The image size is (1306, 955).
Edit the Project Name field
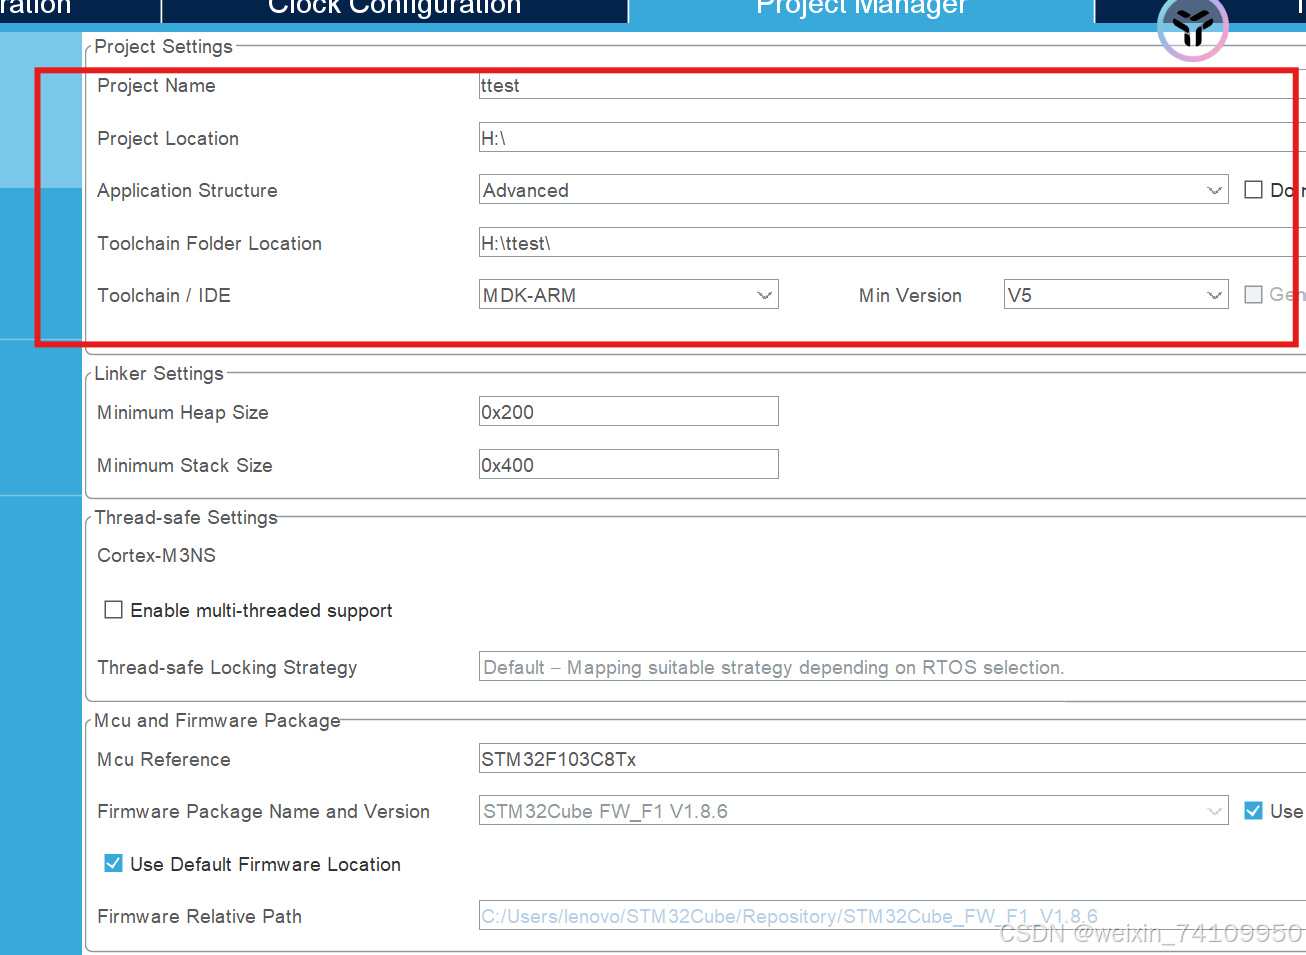click(892, 85)
